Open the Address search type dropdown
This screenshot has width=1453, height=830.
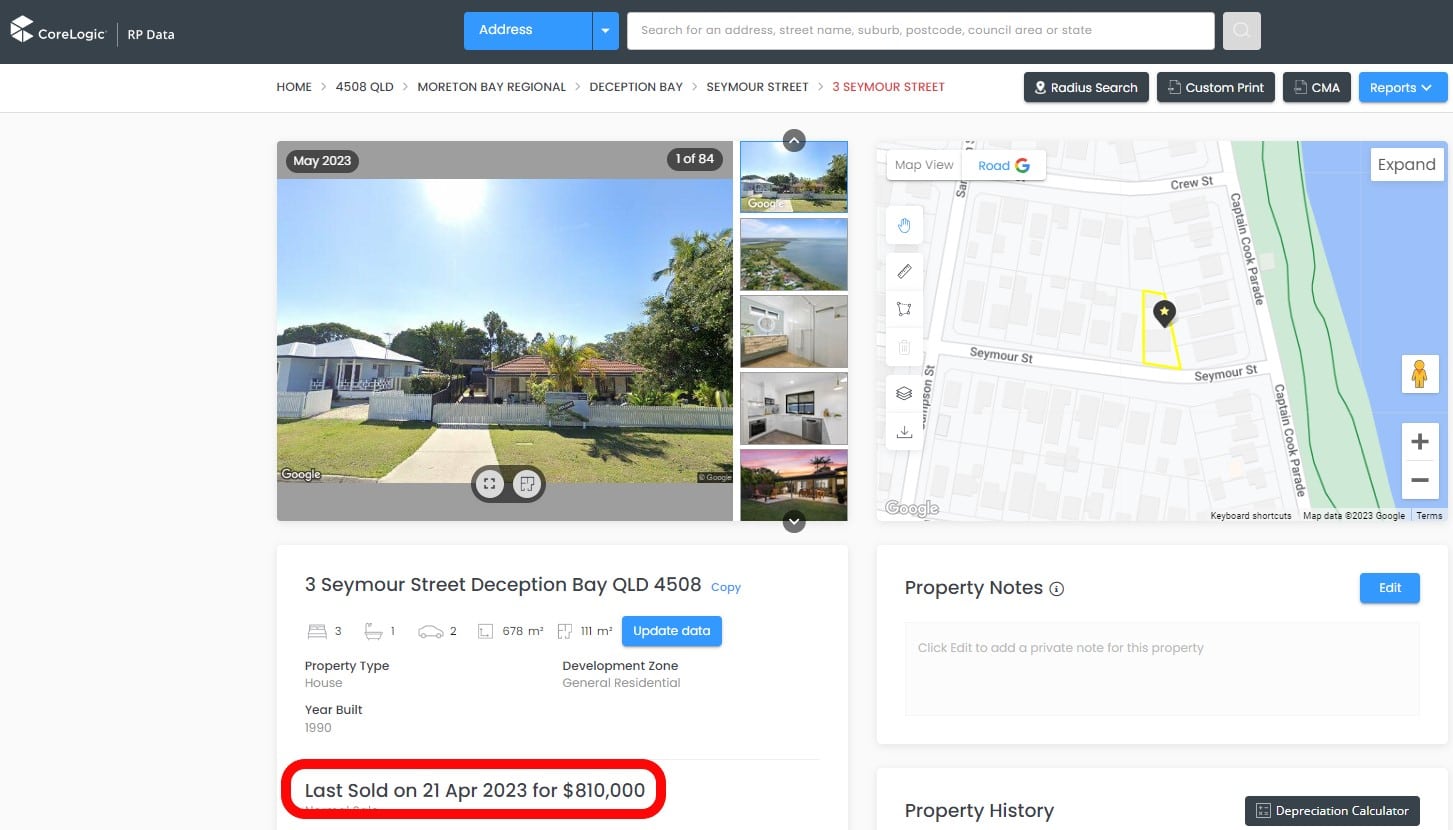tap(605, 31)
